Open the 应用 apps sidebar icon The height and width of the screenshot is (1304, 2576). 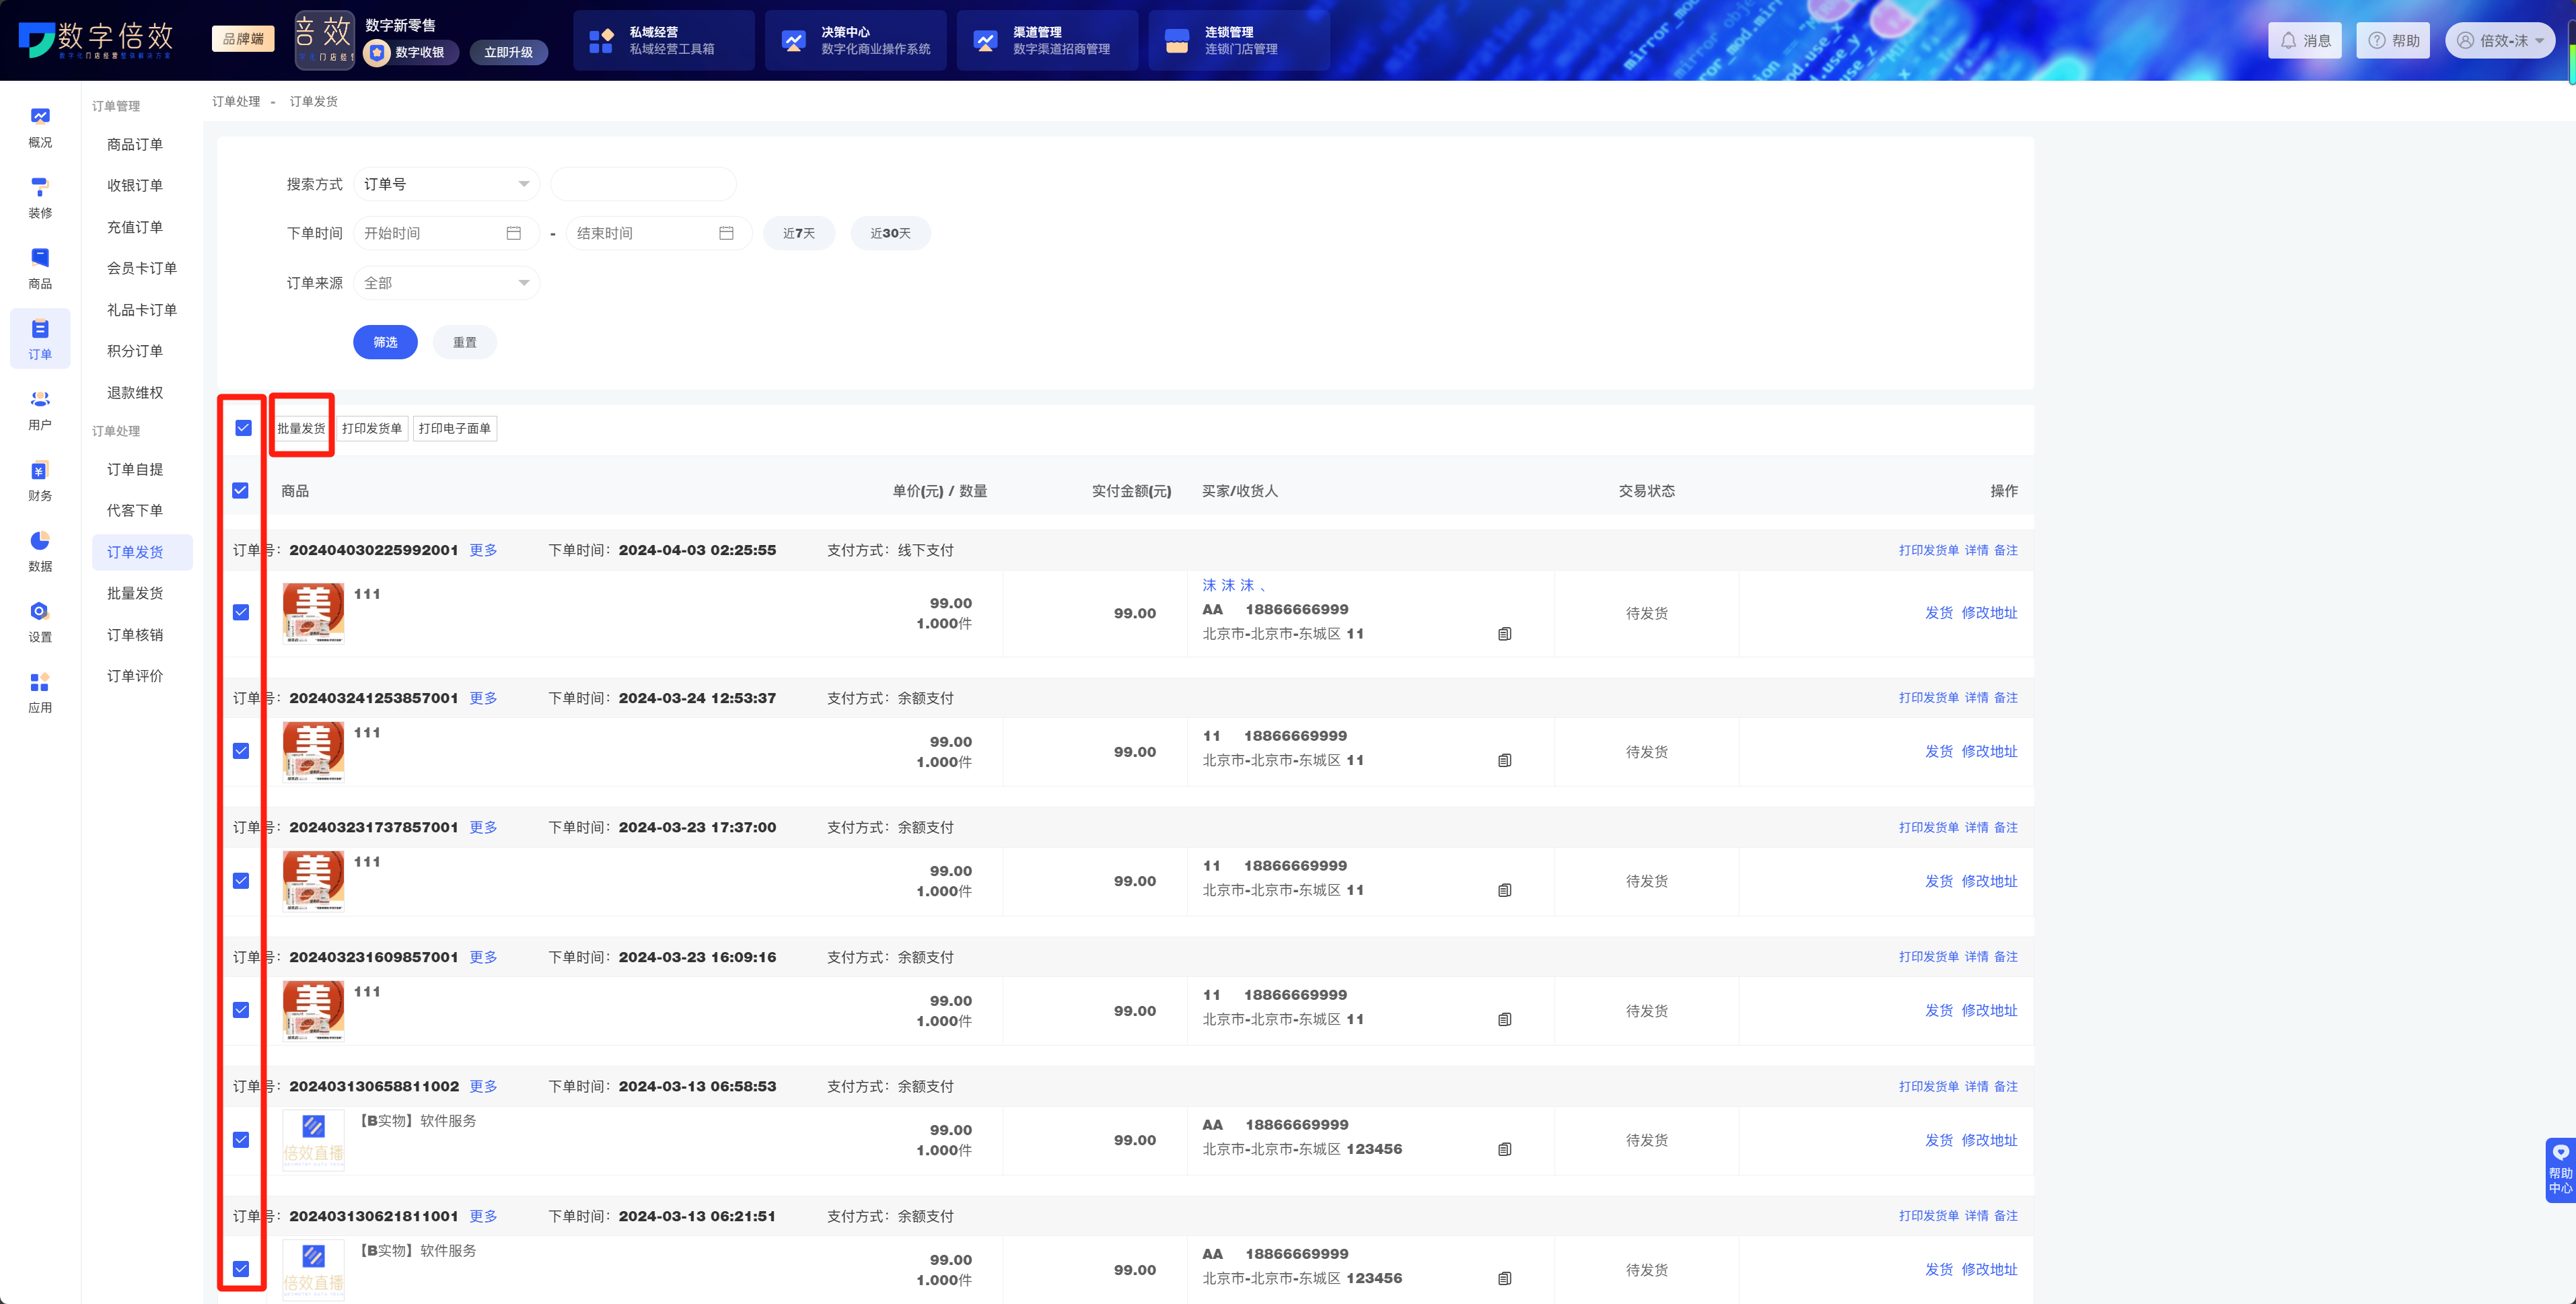(40, 693)
